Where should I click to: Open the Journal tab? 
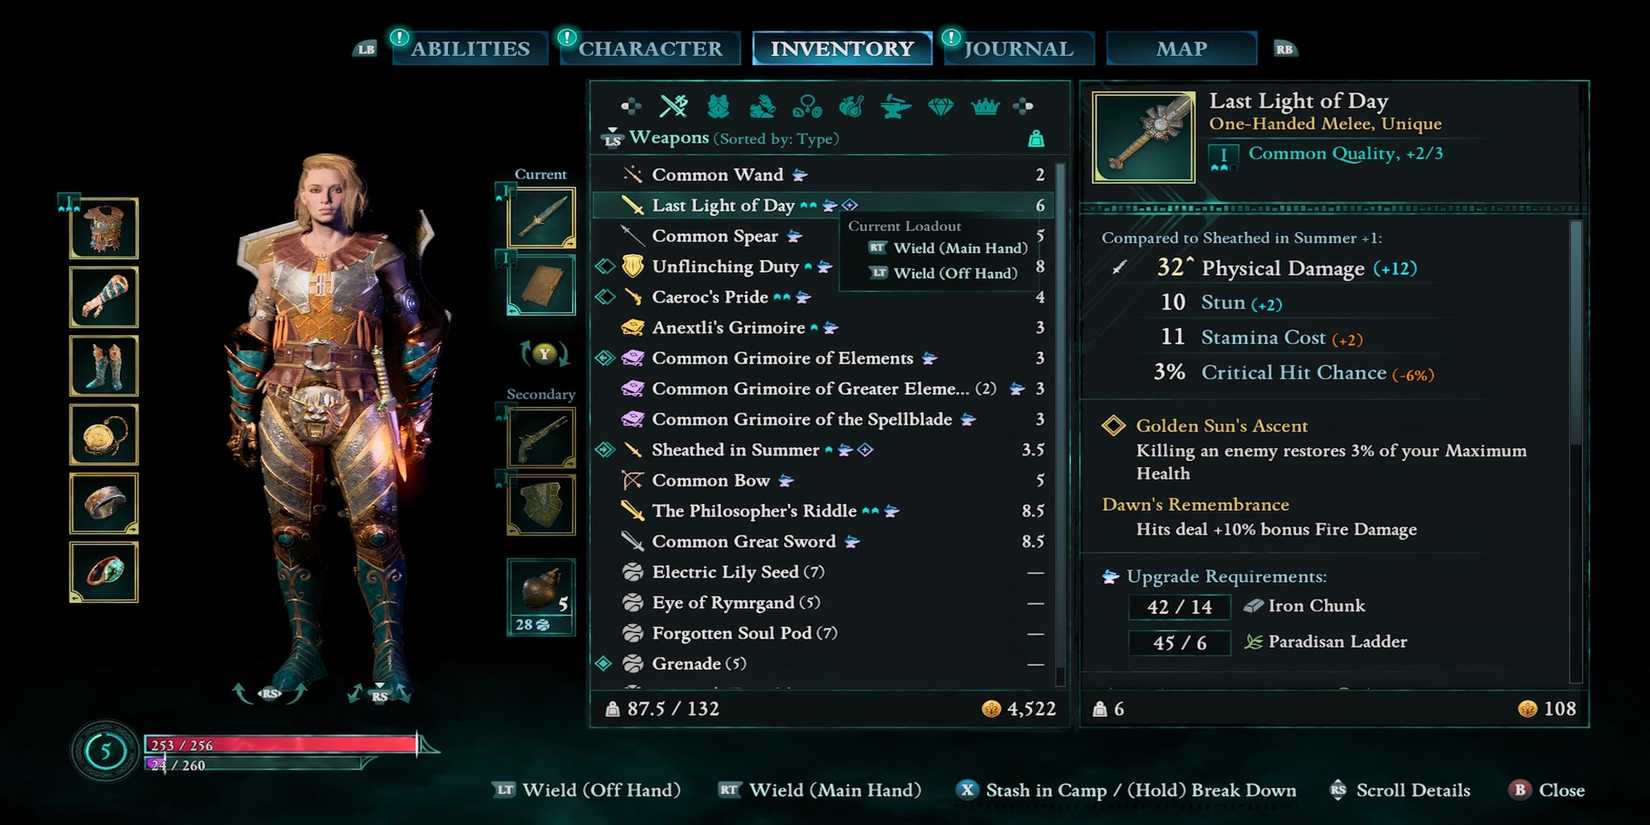(1018, 48)
